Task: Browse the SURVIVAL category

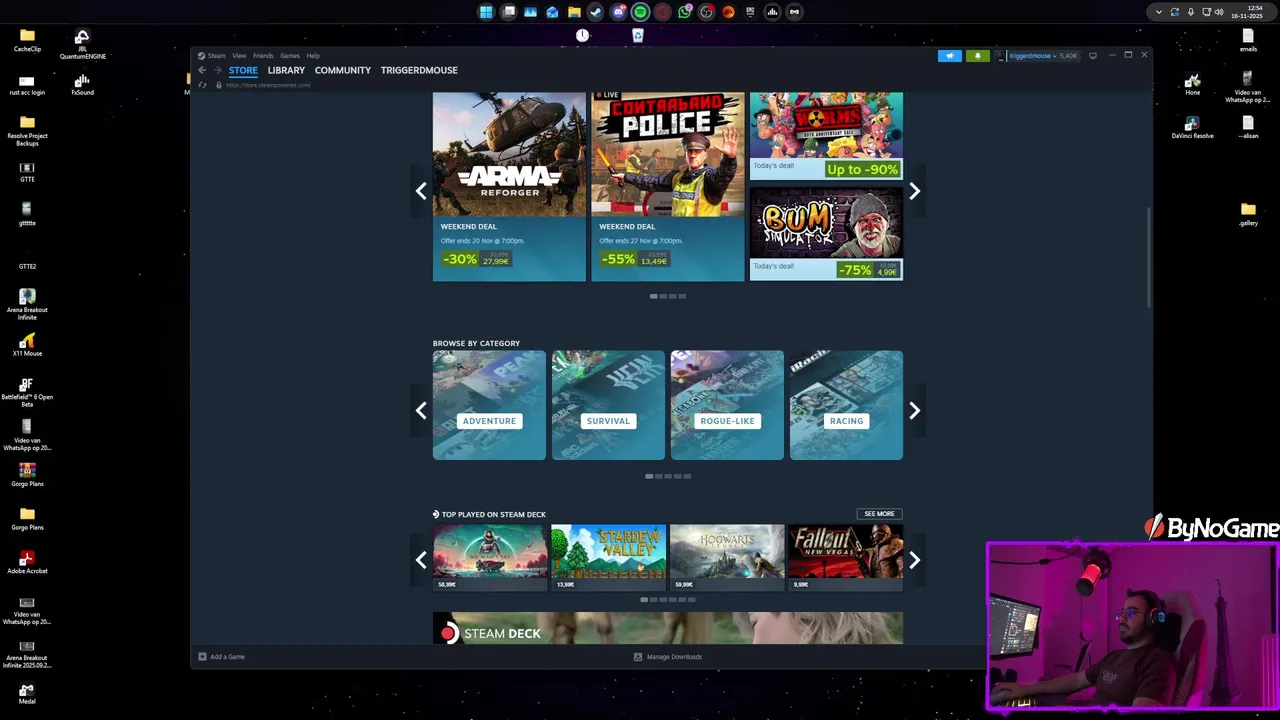Action: (x=608, y=405)
